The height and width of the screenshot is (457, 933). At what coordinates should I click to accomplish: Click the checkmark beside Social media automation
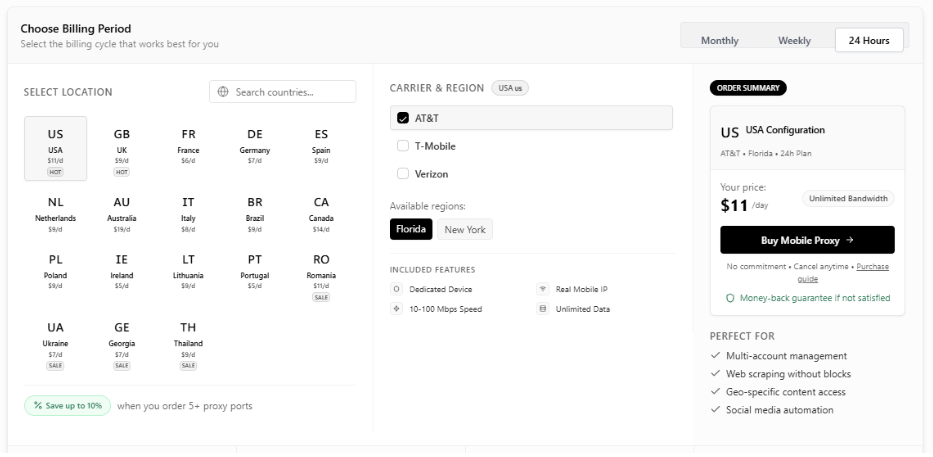(716, 409)
